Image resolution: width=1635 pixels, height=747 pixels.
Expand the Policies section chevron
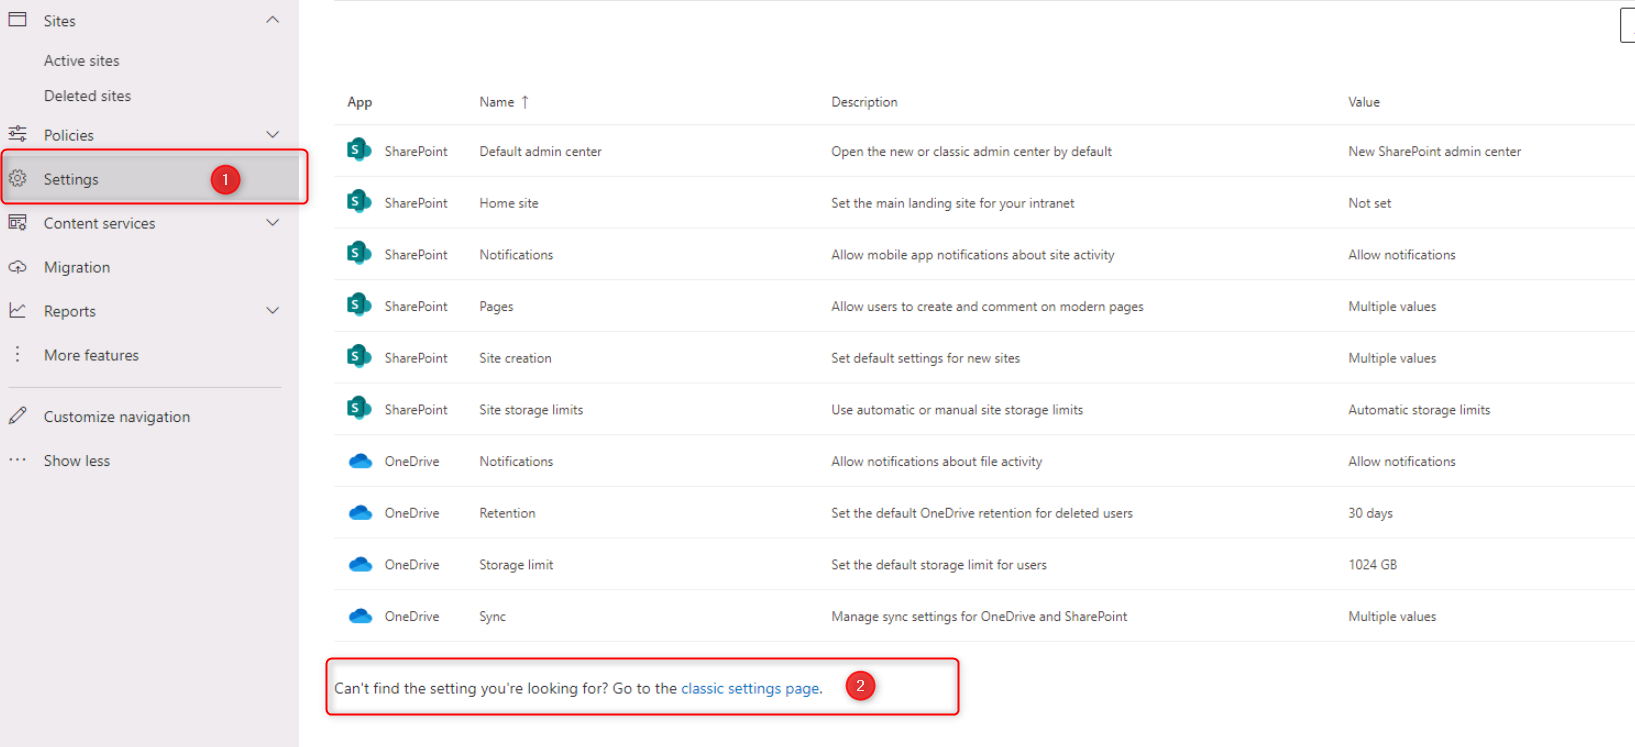click(272, 134)
